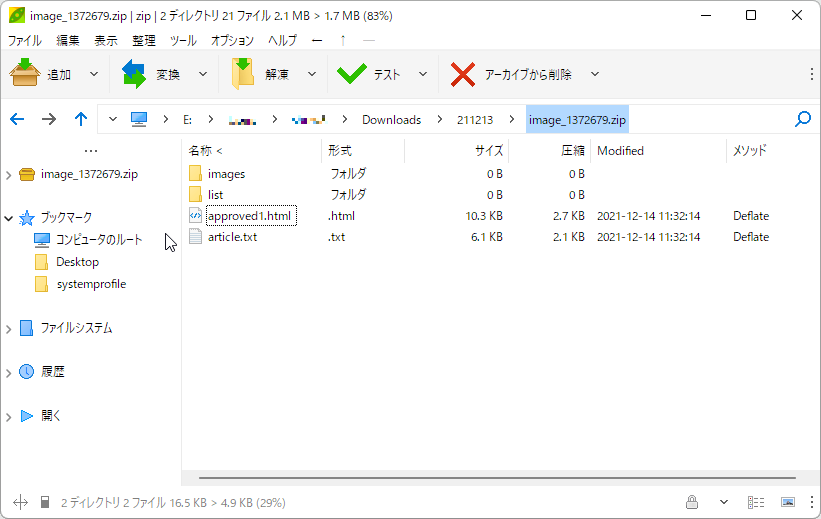821x519 pixels.
Task: Click Downloads in the breadcrumb path
Action: (392, 120)
